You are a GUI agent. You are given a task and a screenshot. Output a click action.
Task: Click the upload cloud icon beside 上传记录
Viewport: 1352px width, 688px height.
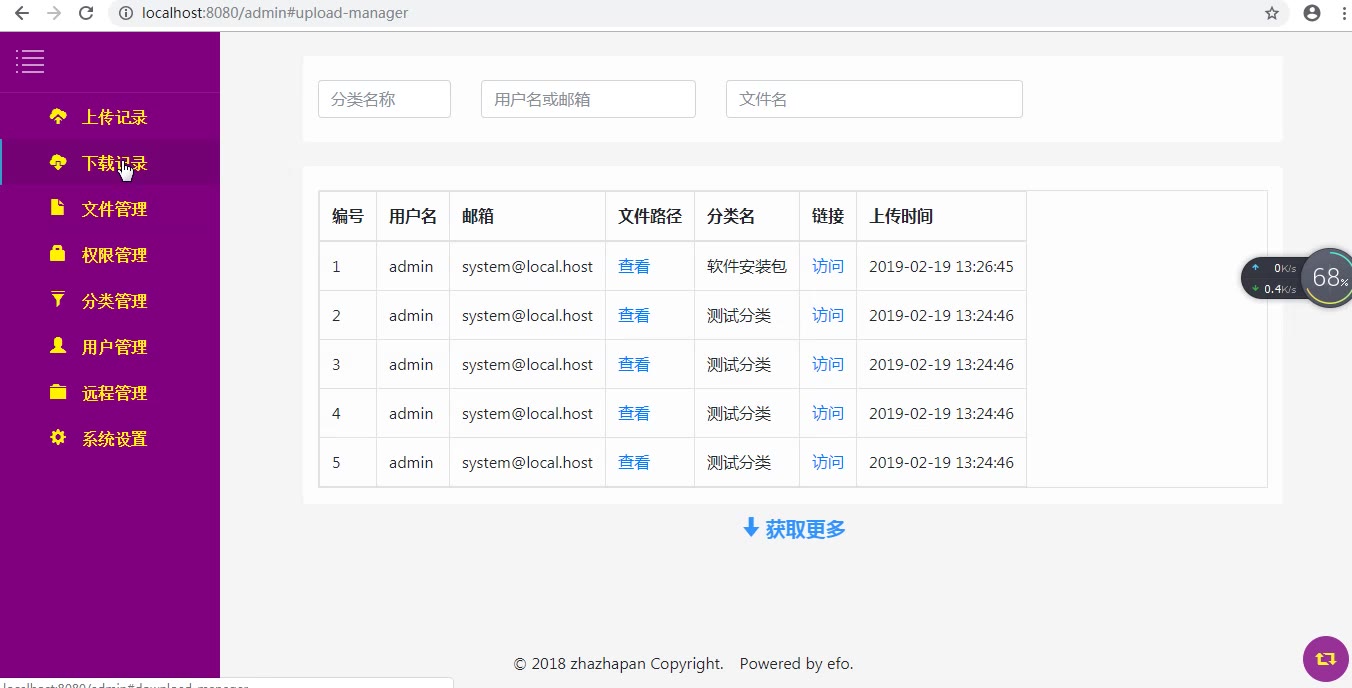58,116
